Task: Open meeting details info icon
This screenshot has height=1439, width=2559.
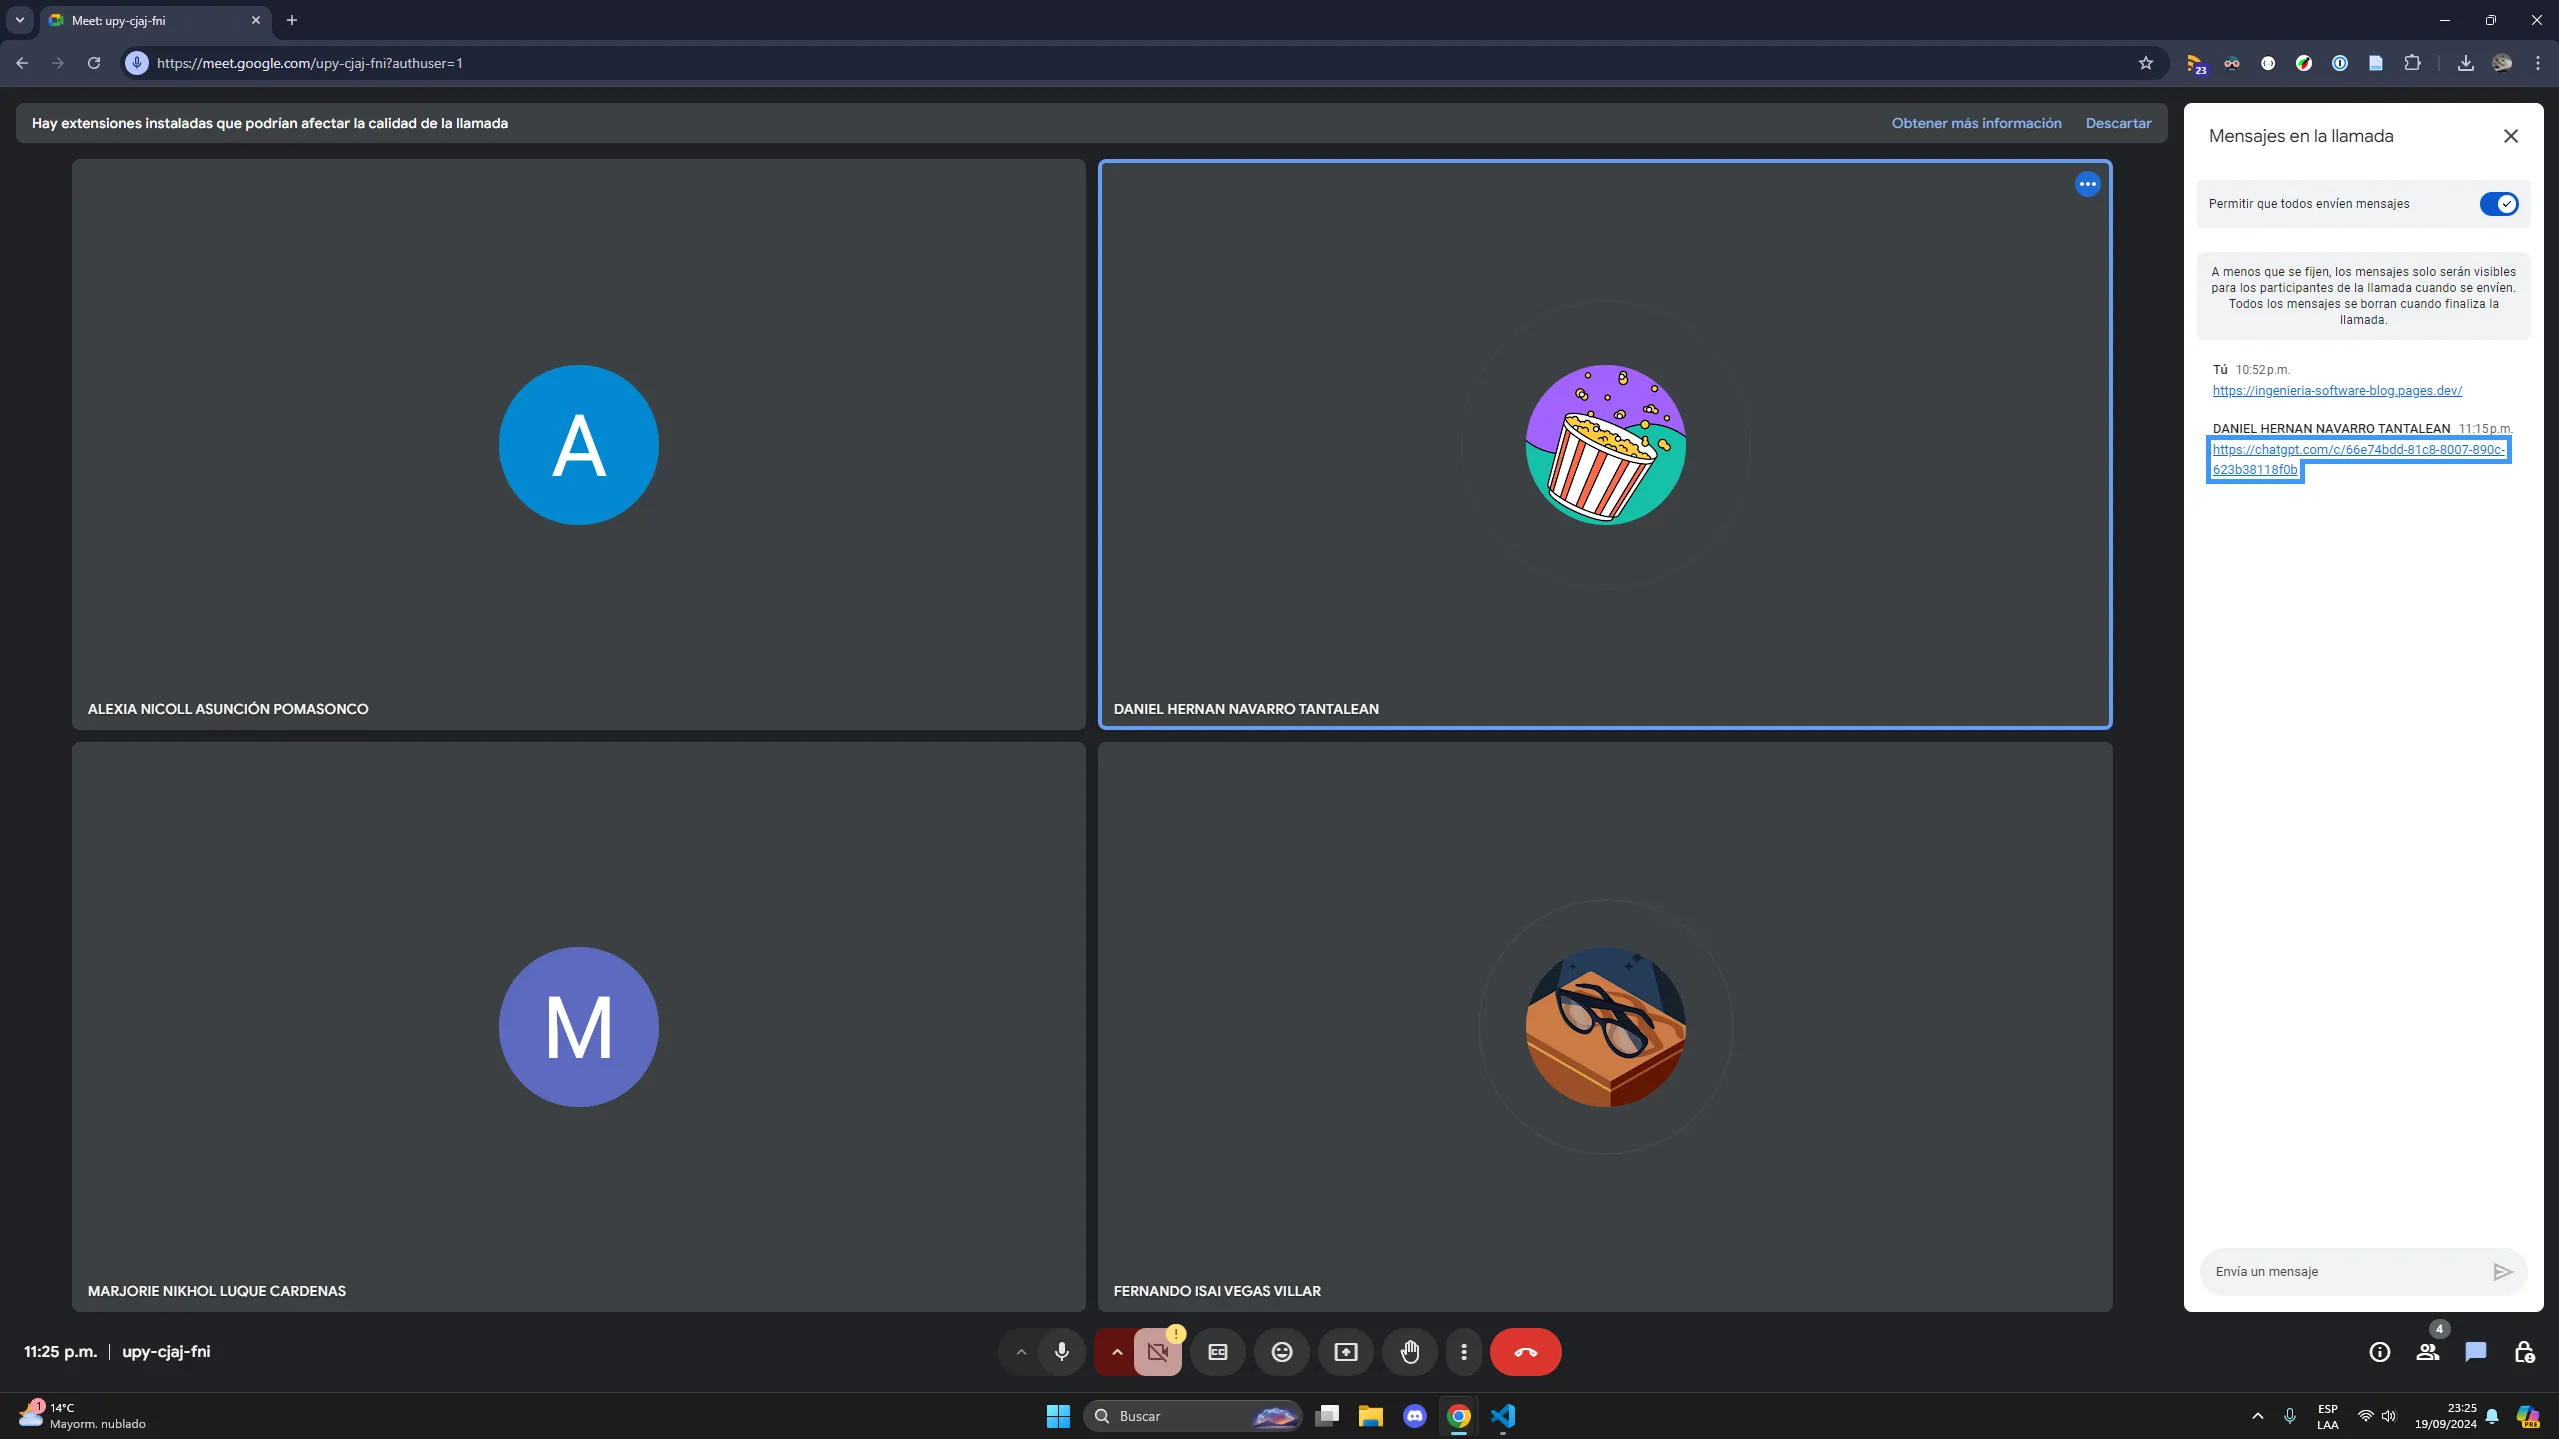Action: point(2379,1352)
